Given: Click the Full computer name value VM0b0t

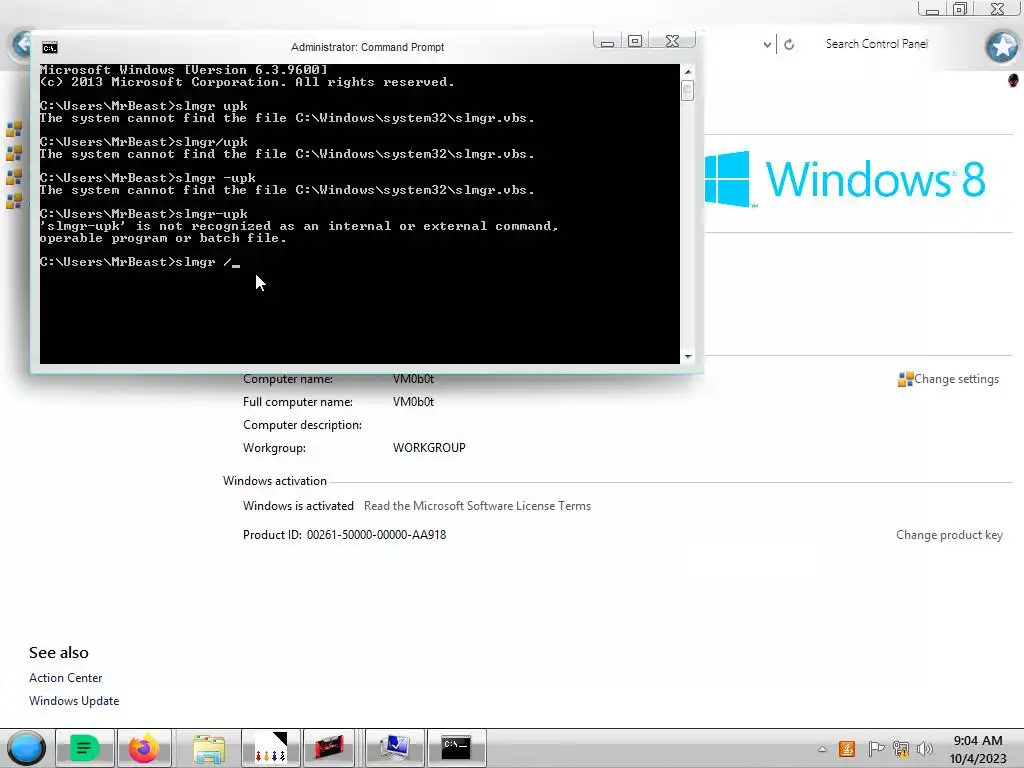Looking at the screenshot, I should 413,402.
